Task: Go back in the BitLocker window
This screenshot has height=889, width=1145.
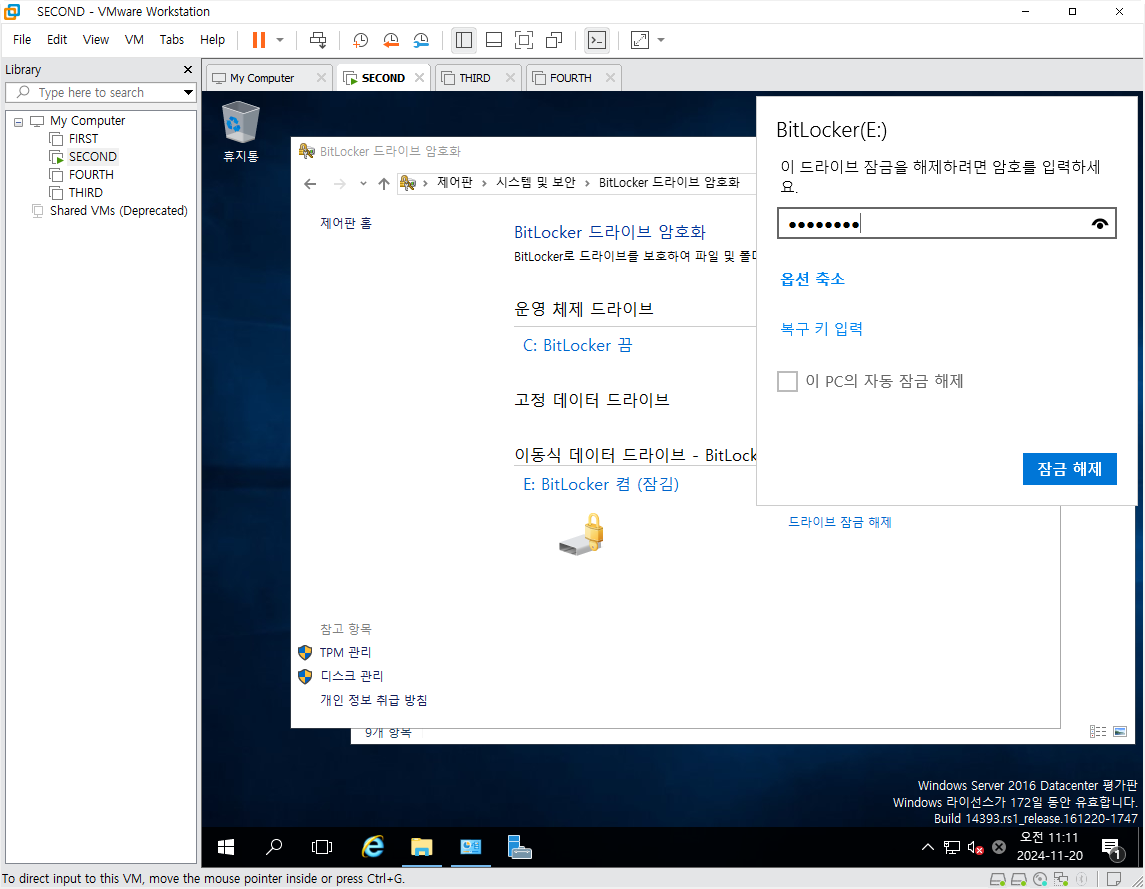Action: pos(310,183)
